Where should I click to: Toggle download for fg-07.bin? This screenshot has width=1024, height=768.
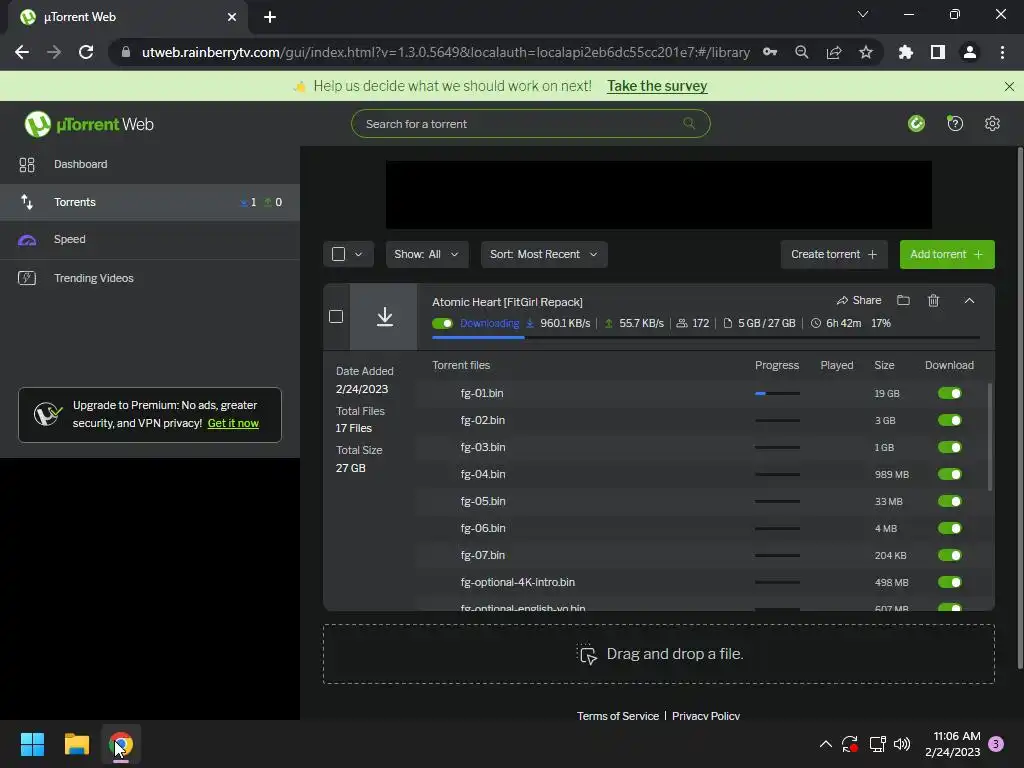tap(950, 555)
